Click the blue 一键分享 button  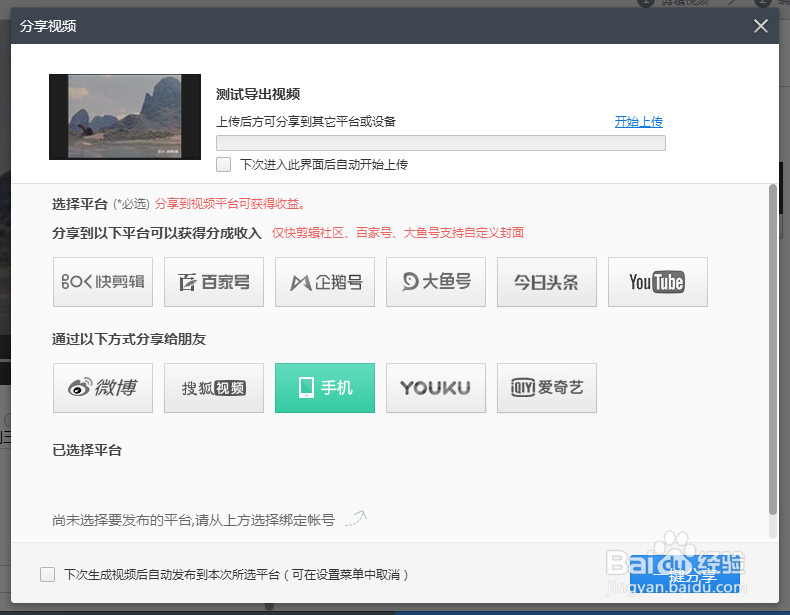point(685,574)
